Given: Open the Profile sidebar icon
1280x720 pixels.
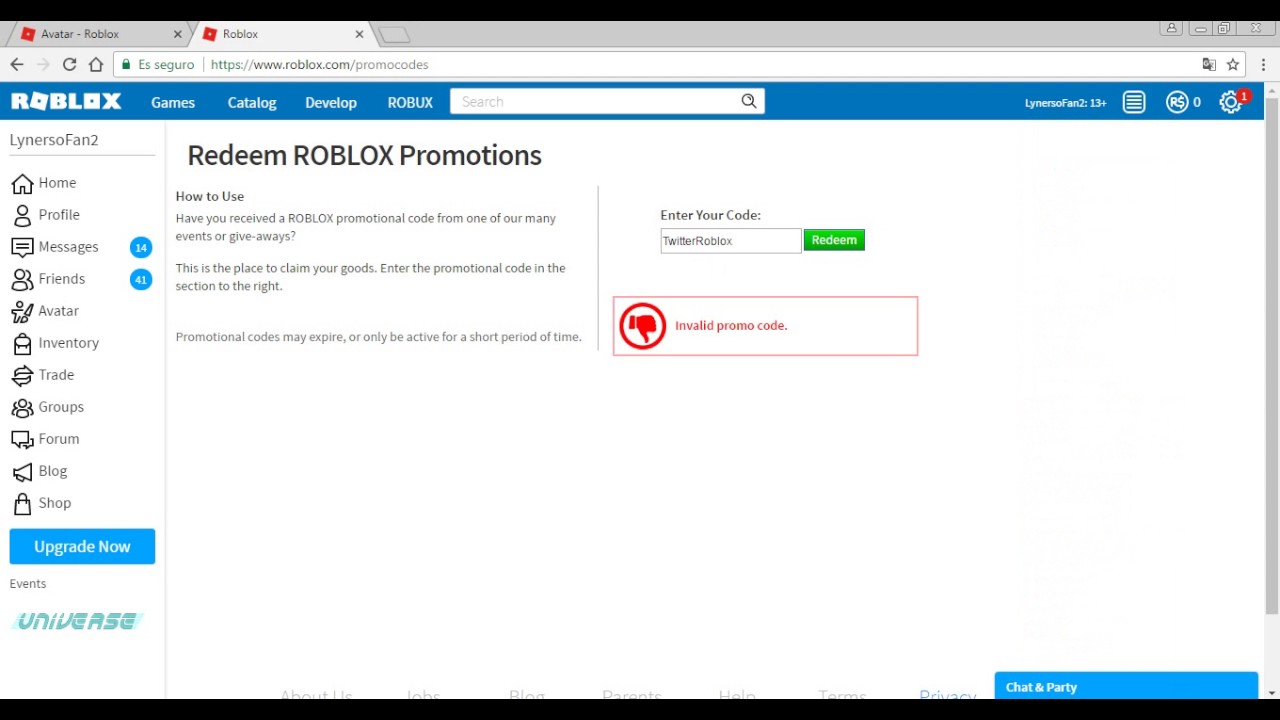Looking at the screenshot, I should [22, 215].
